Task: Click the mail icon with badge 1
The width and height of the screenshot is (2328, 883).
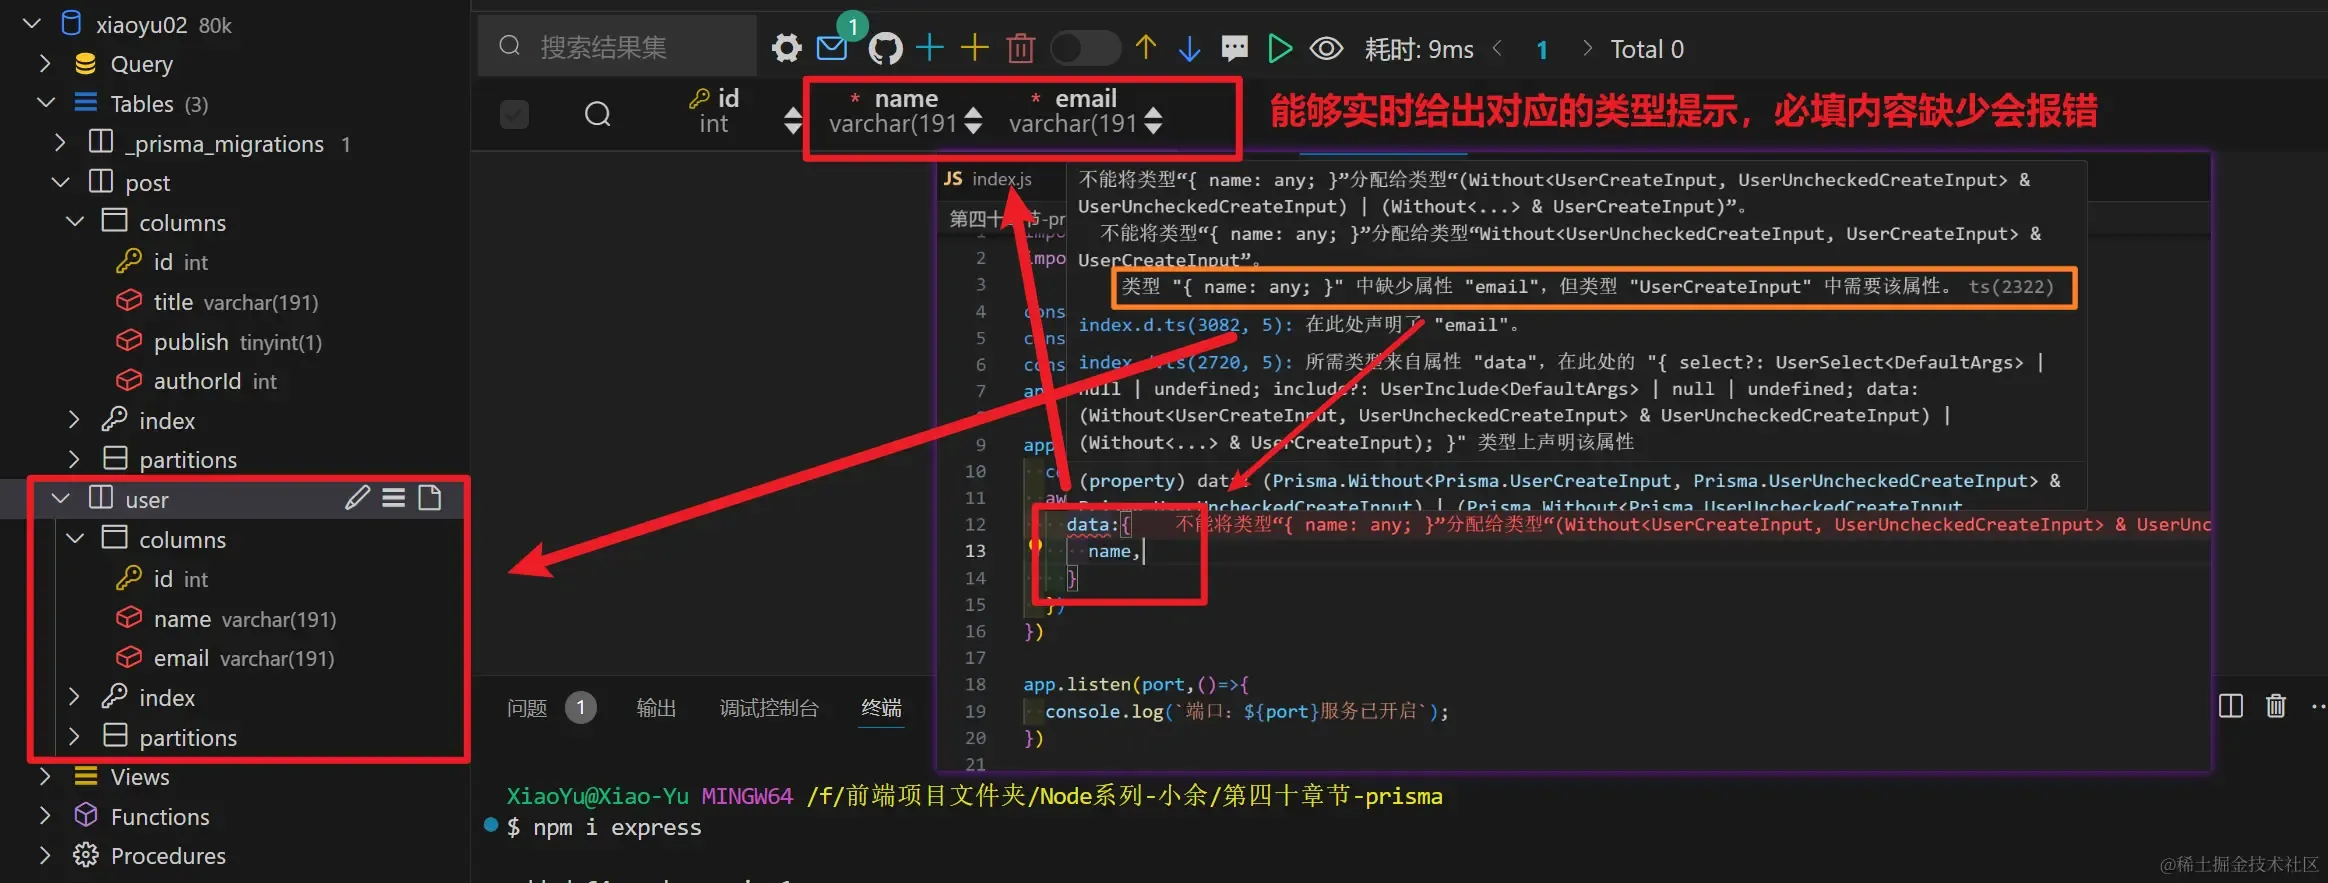Action: tap(832, 47)
